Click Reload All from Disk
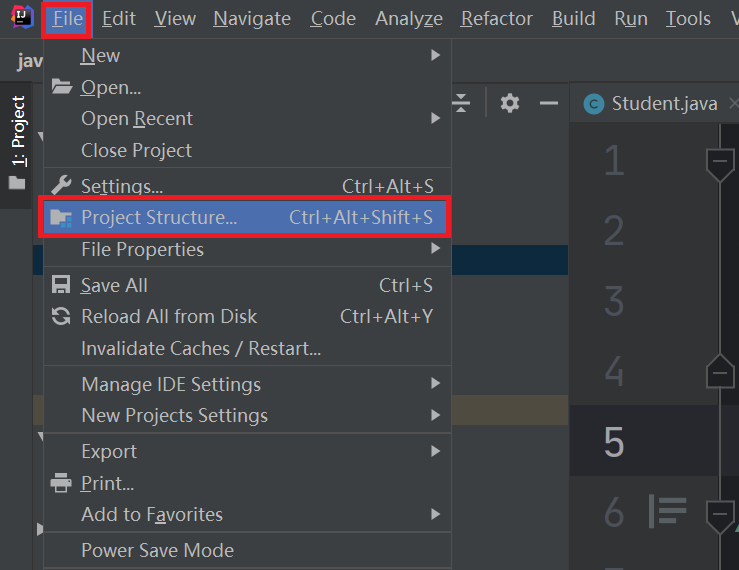 [x=169, y=316]
